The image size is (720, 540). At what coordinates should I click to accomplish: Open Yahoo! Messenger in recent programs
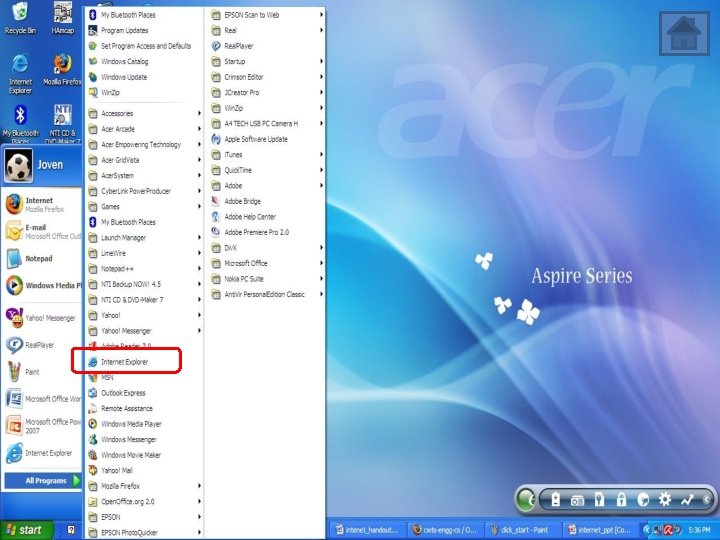click(42, 318)
